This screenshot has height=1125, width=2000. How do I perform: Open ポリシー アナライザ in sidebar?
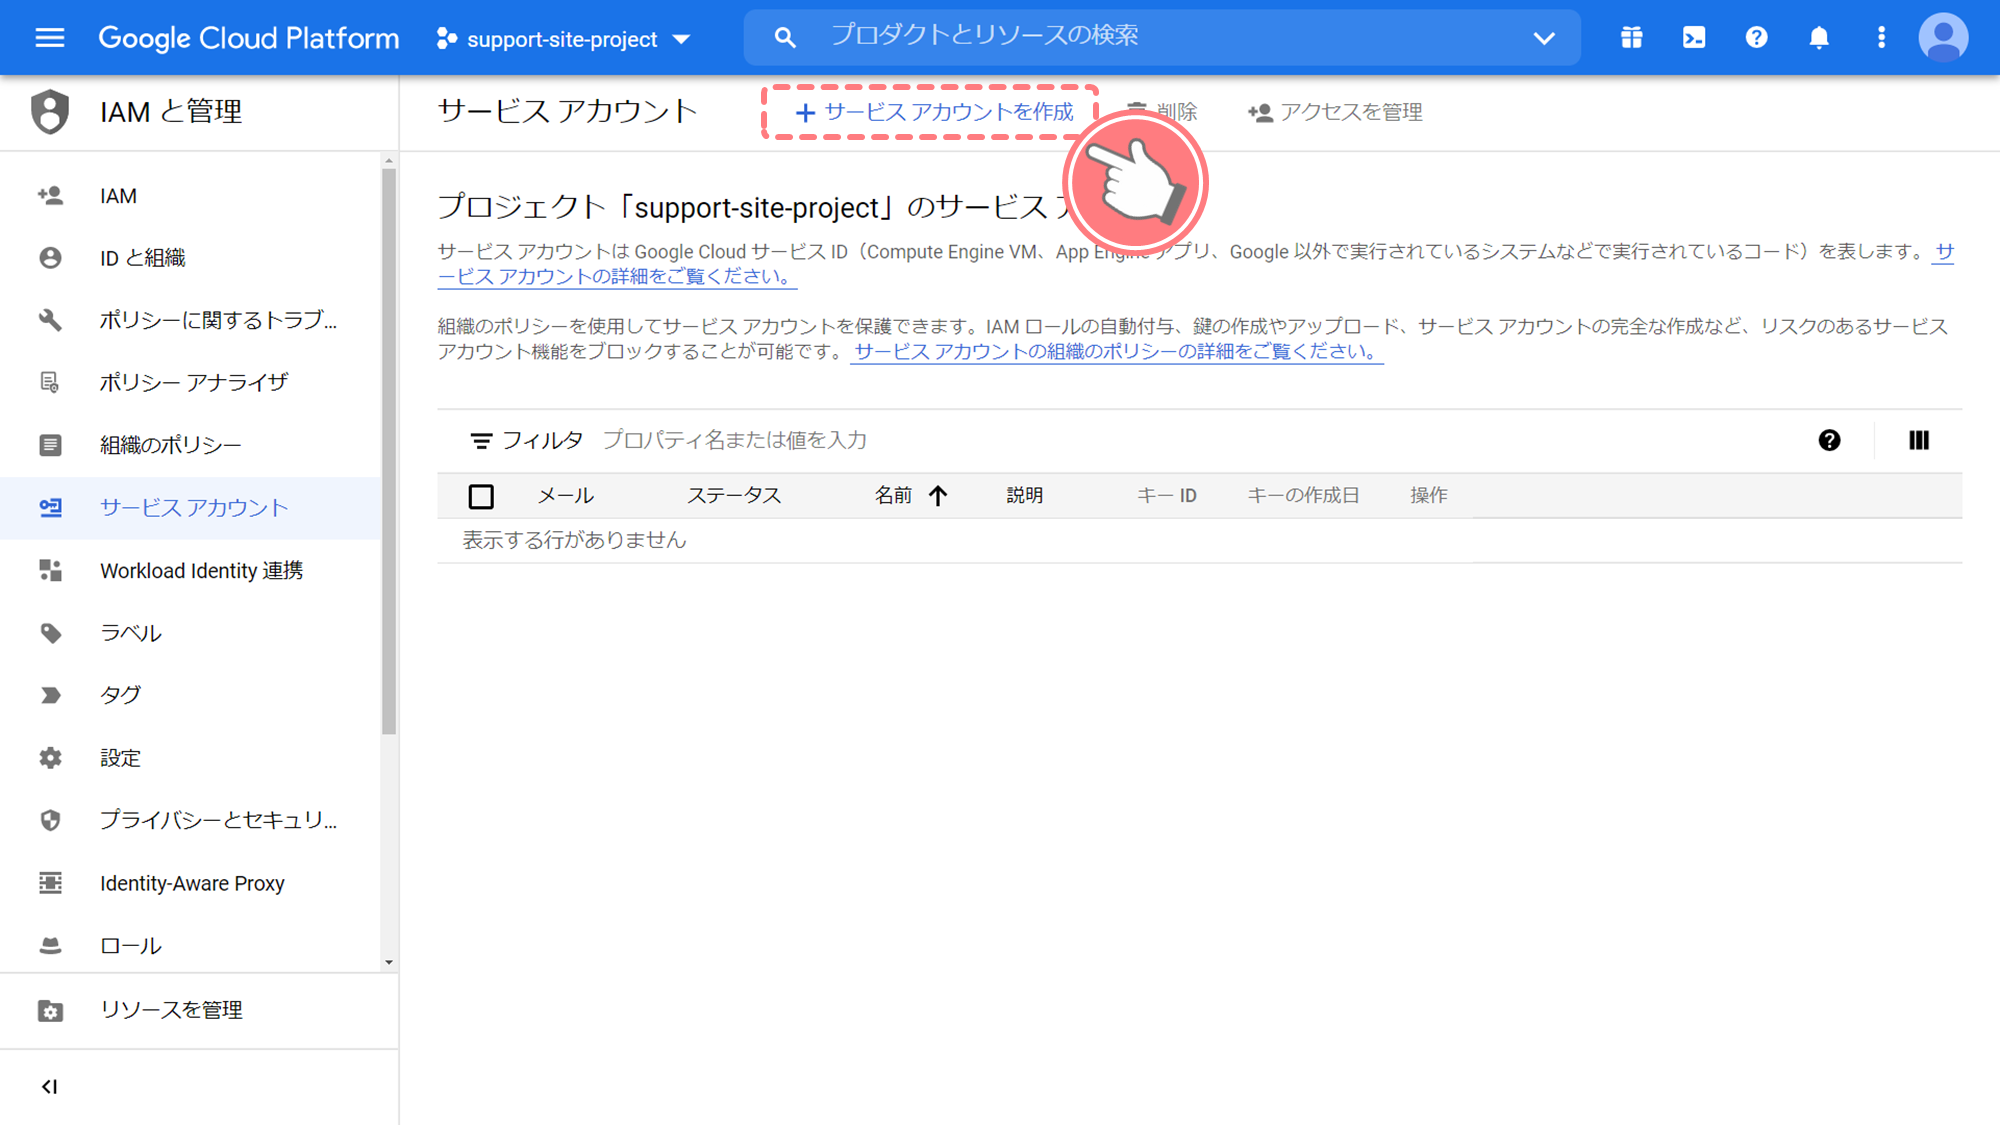[190, 382]
